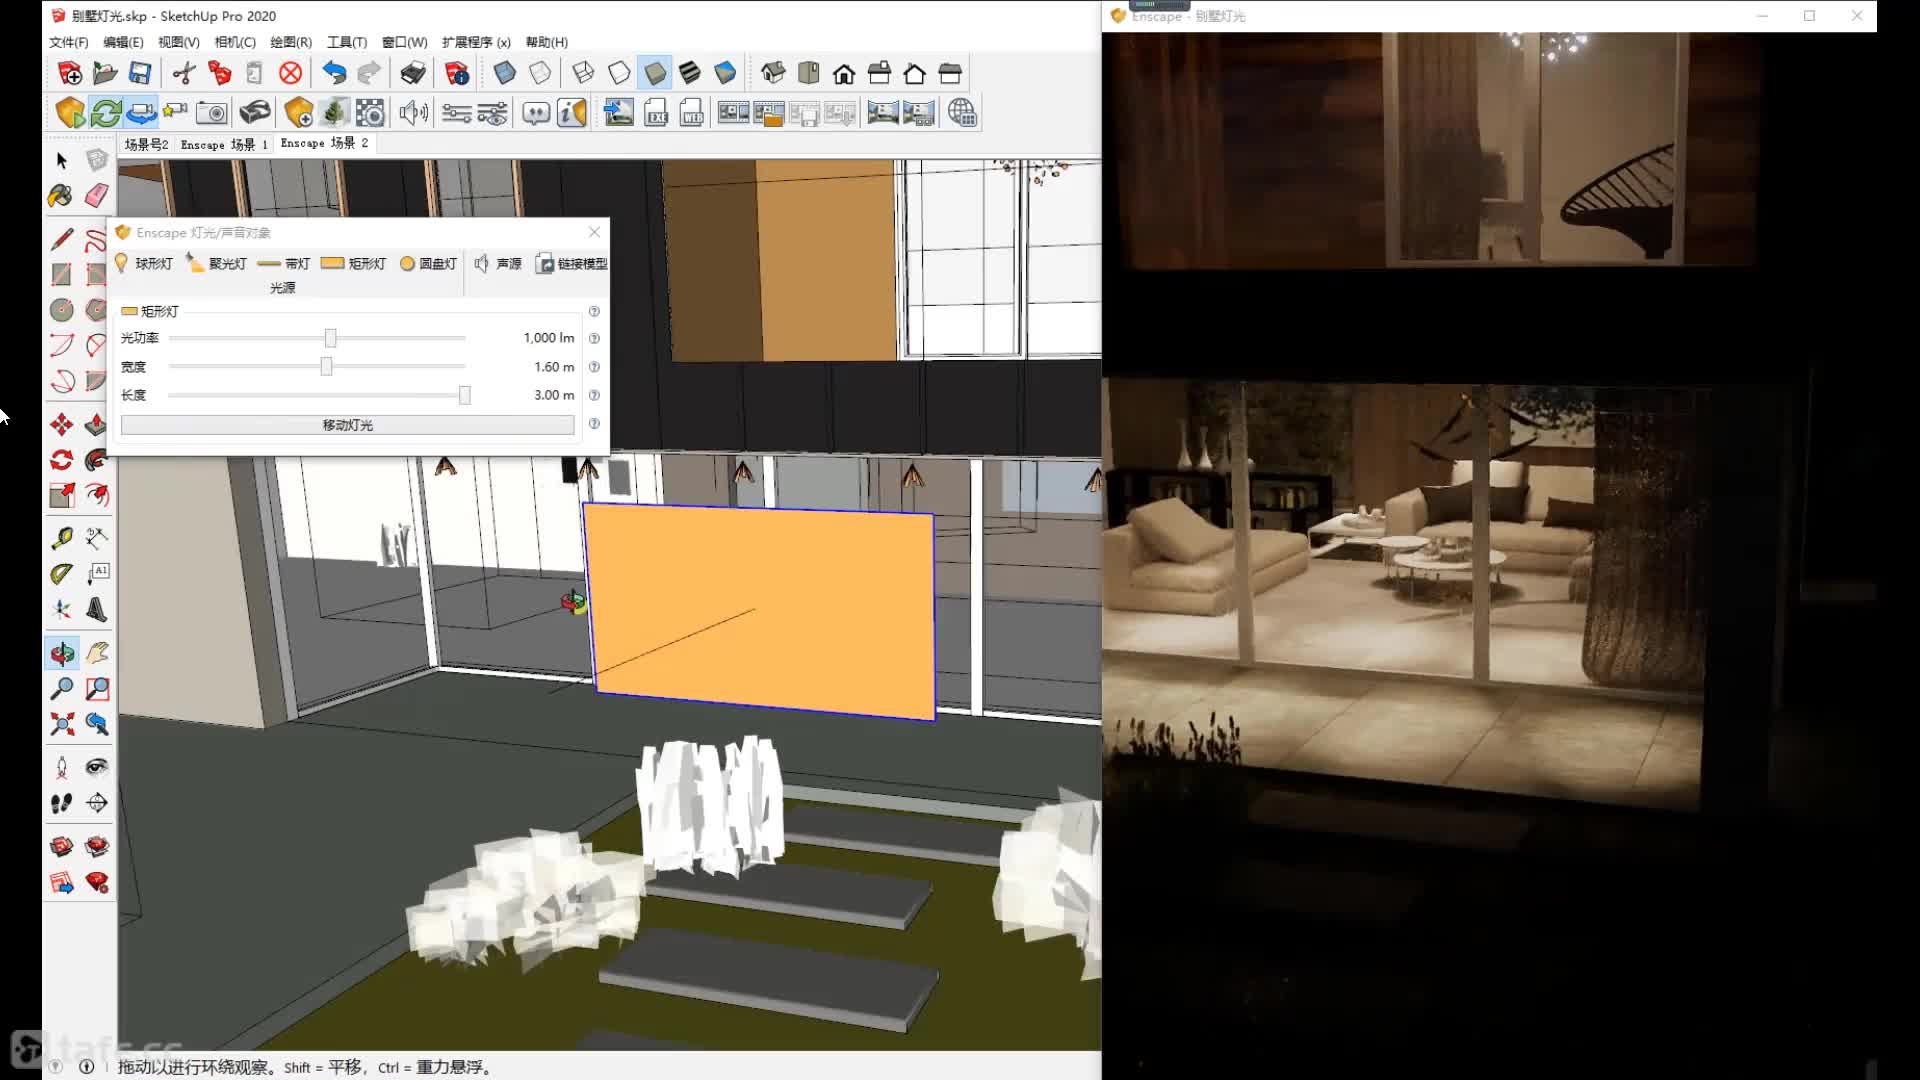Switch to scene tab Enscape 场景 1

point(224,144)
